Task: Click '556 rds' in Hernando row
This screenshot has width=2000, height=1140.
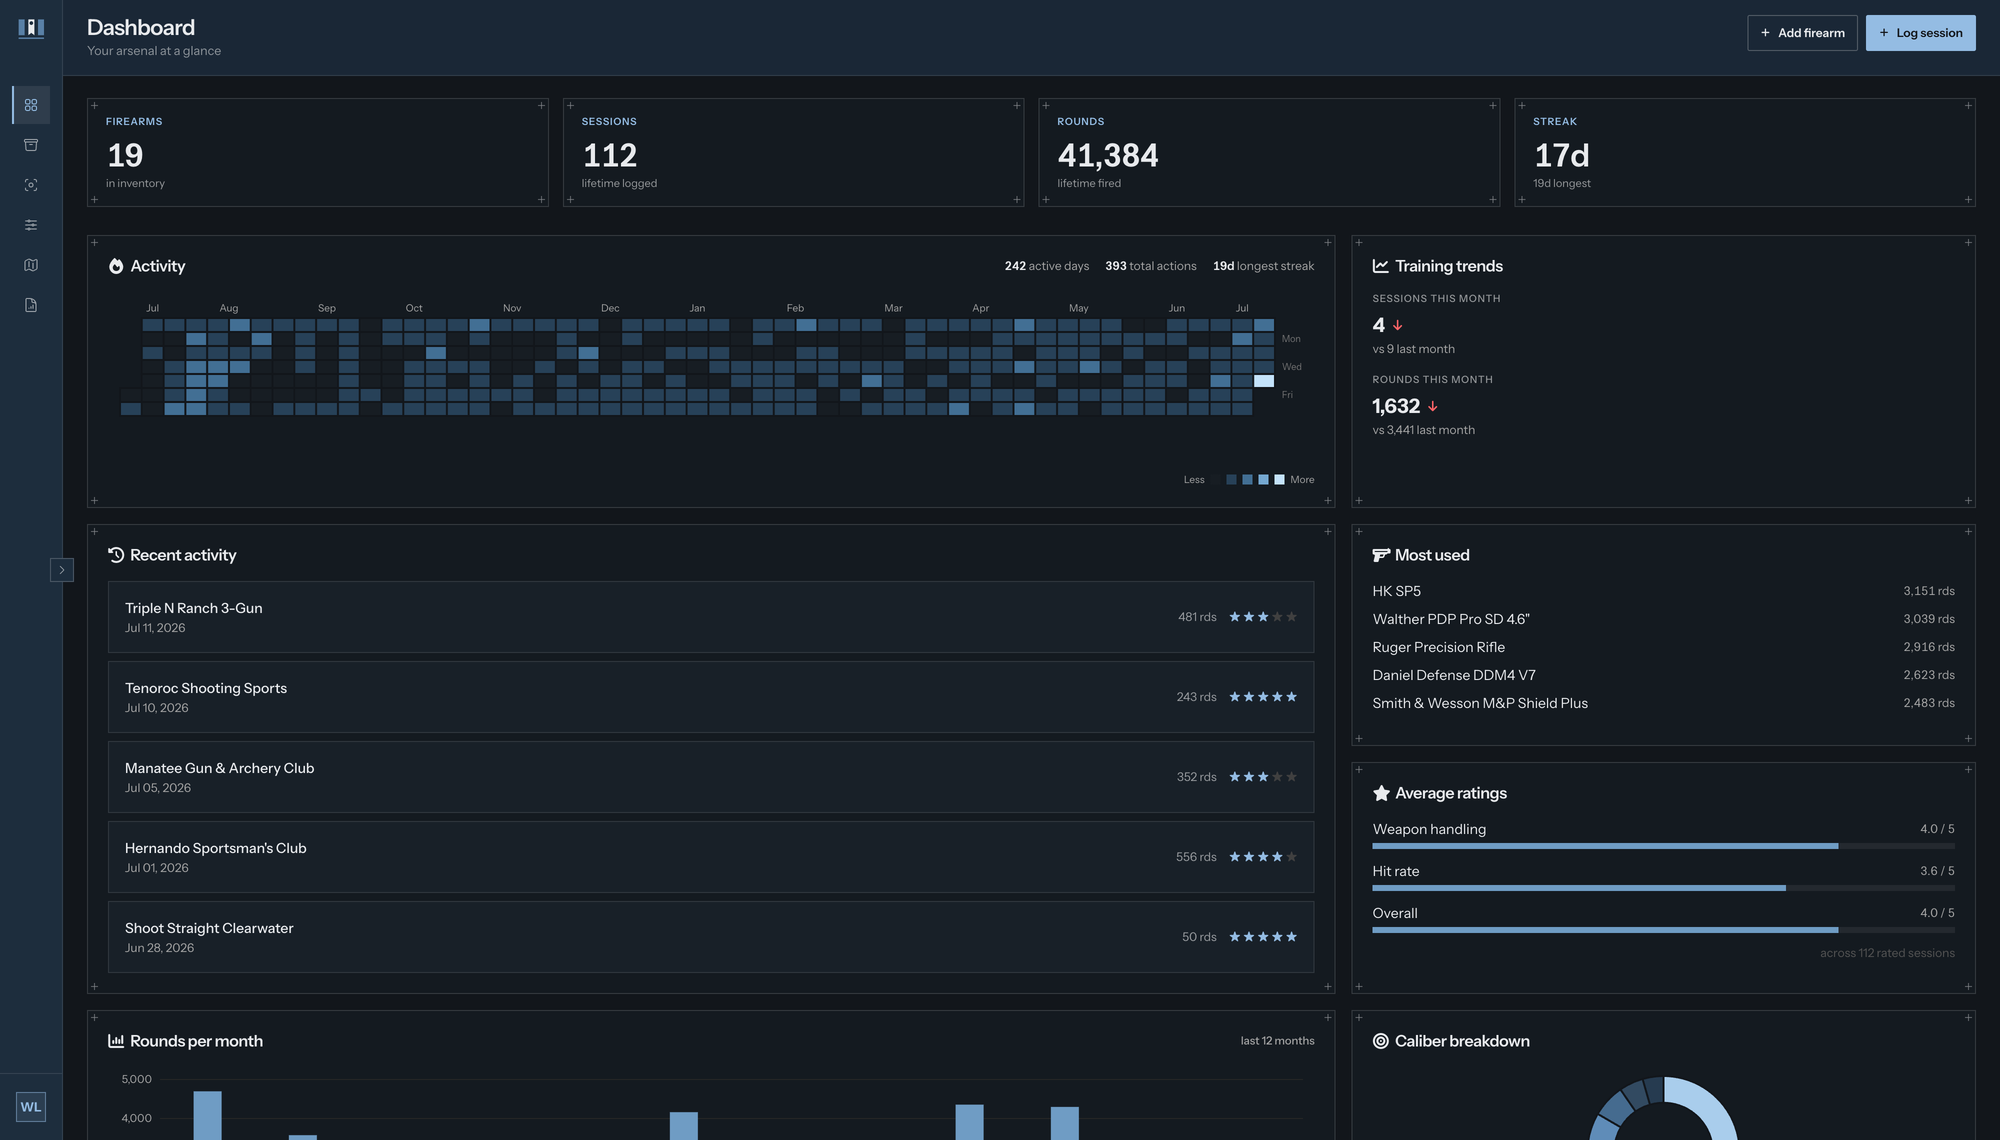Action: coord(1196,857)
